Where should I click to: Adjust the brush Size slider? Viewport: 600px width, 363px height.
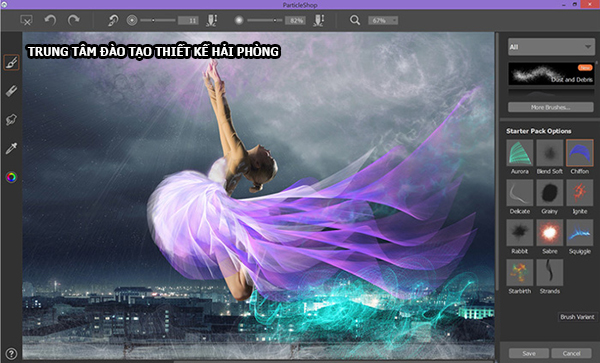(x=158, y=20)
